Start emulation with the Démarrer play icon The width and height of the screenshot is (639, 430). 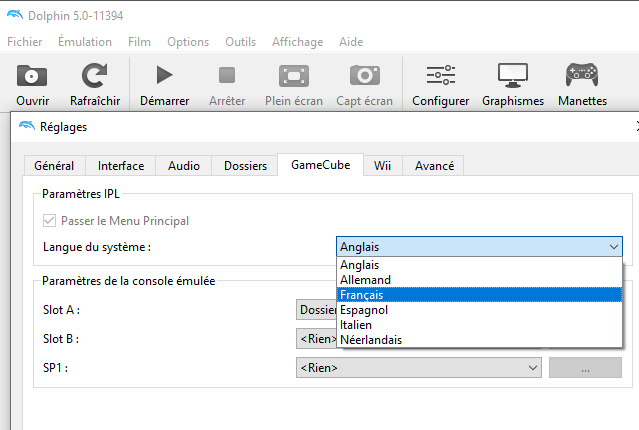(165, 75)
